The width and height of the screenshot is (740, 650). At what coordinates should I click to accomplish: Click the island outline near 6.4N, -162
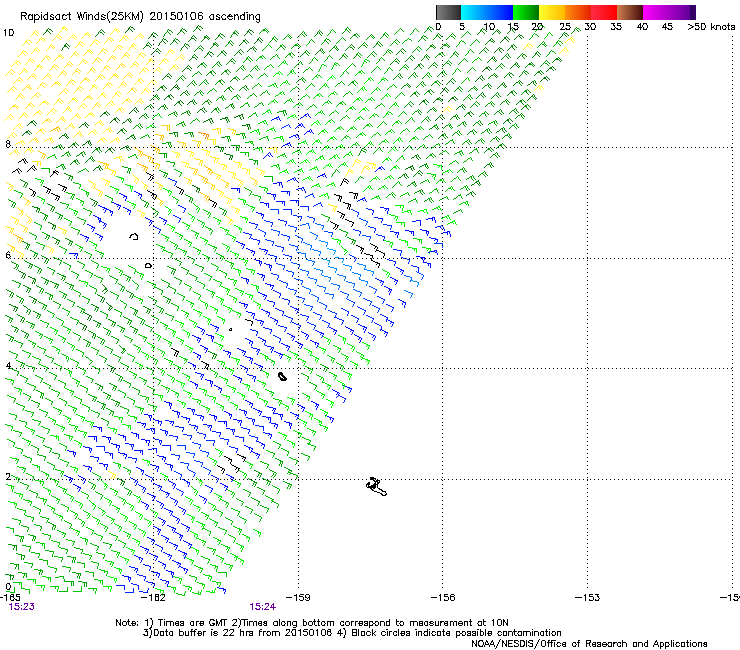[134, 236]
